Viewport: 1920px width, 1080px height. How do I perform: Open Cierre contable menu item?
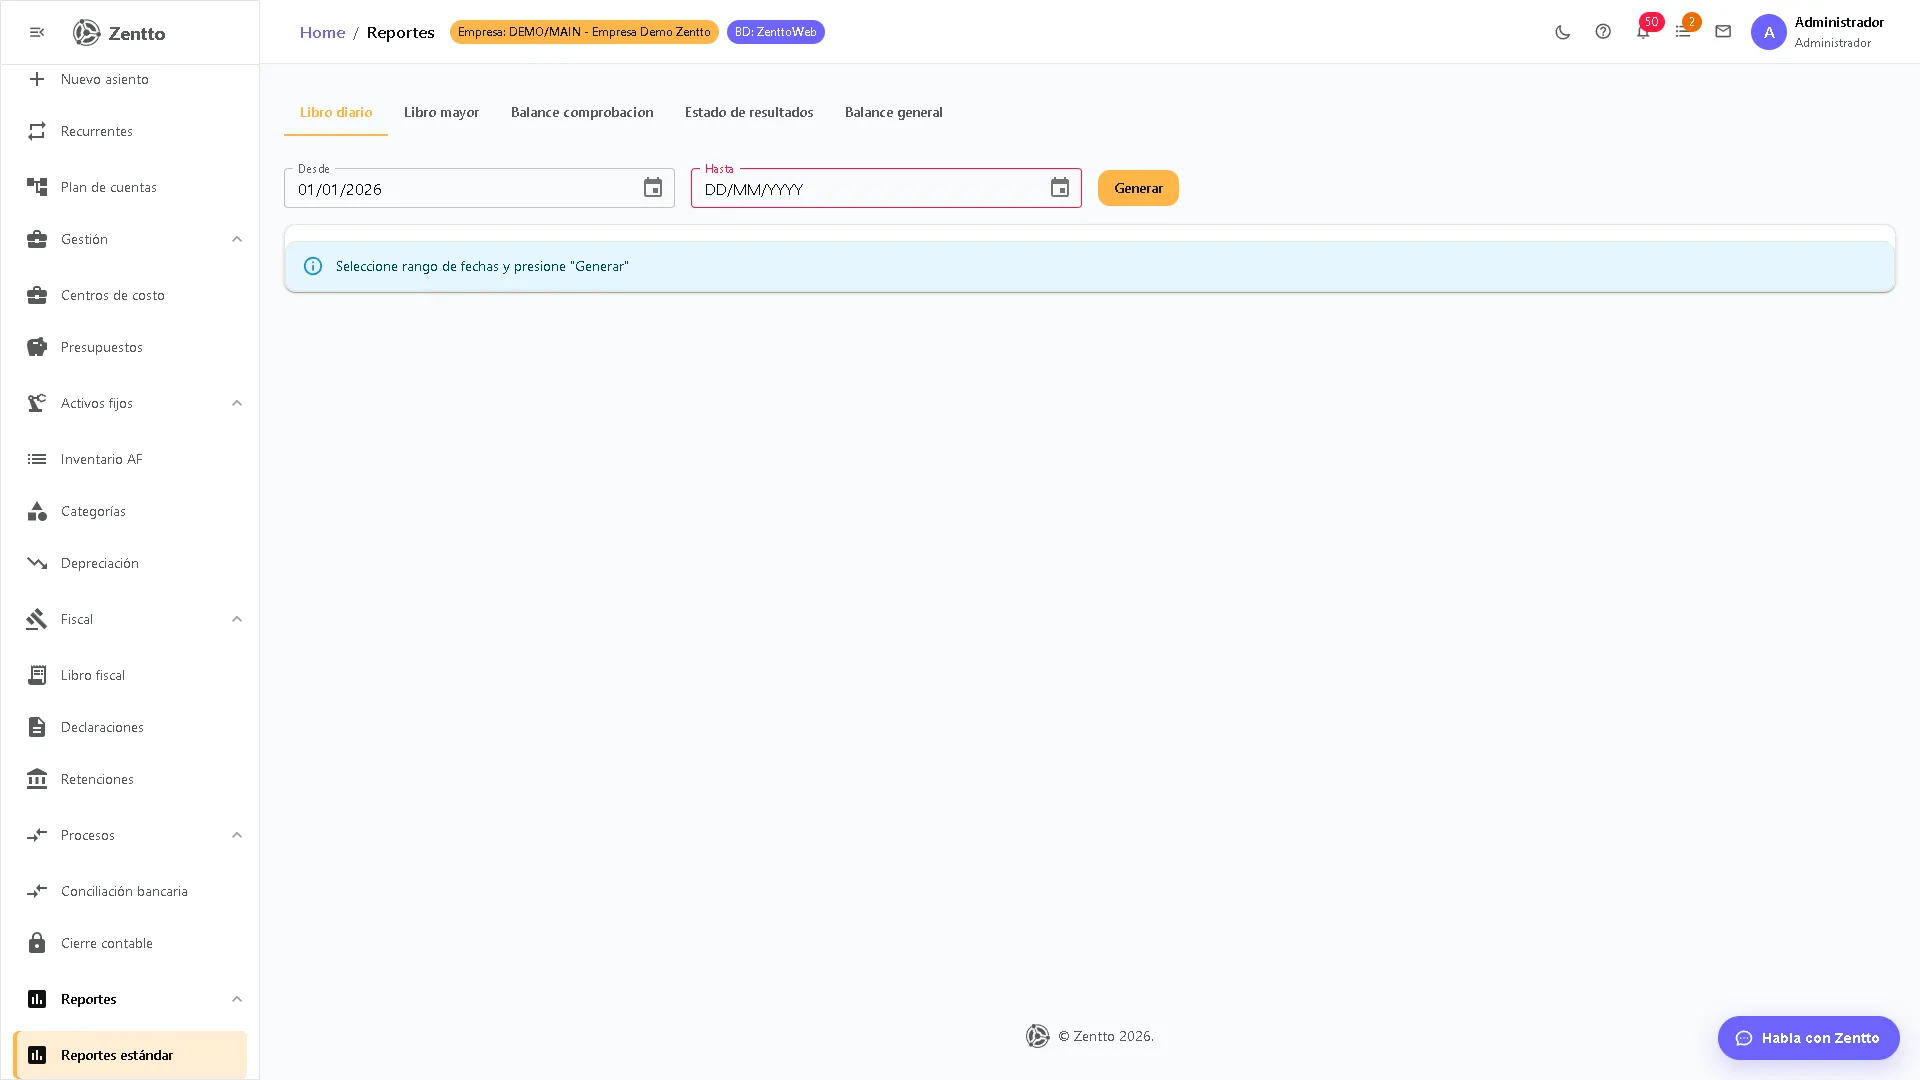(x=130, y=943)
